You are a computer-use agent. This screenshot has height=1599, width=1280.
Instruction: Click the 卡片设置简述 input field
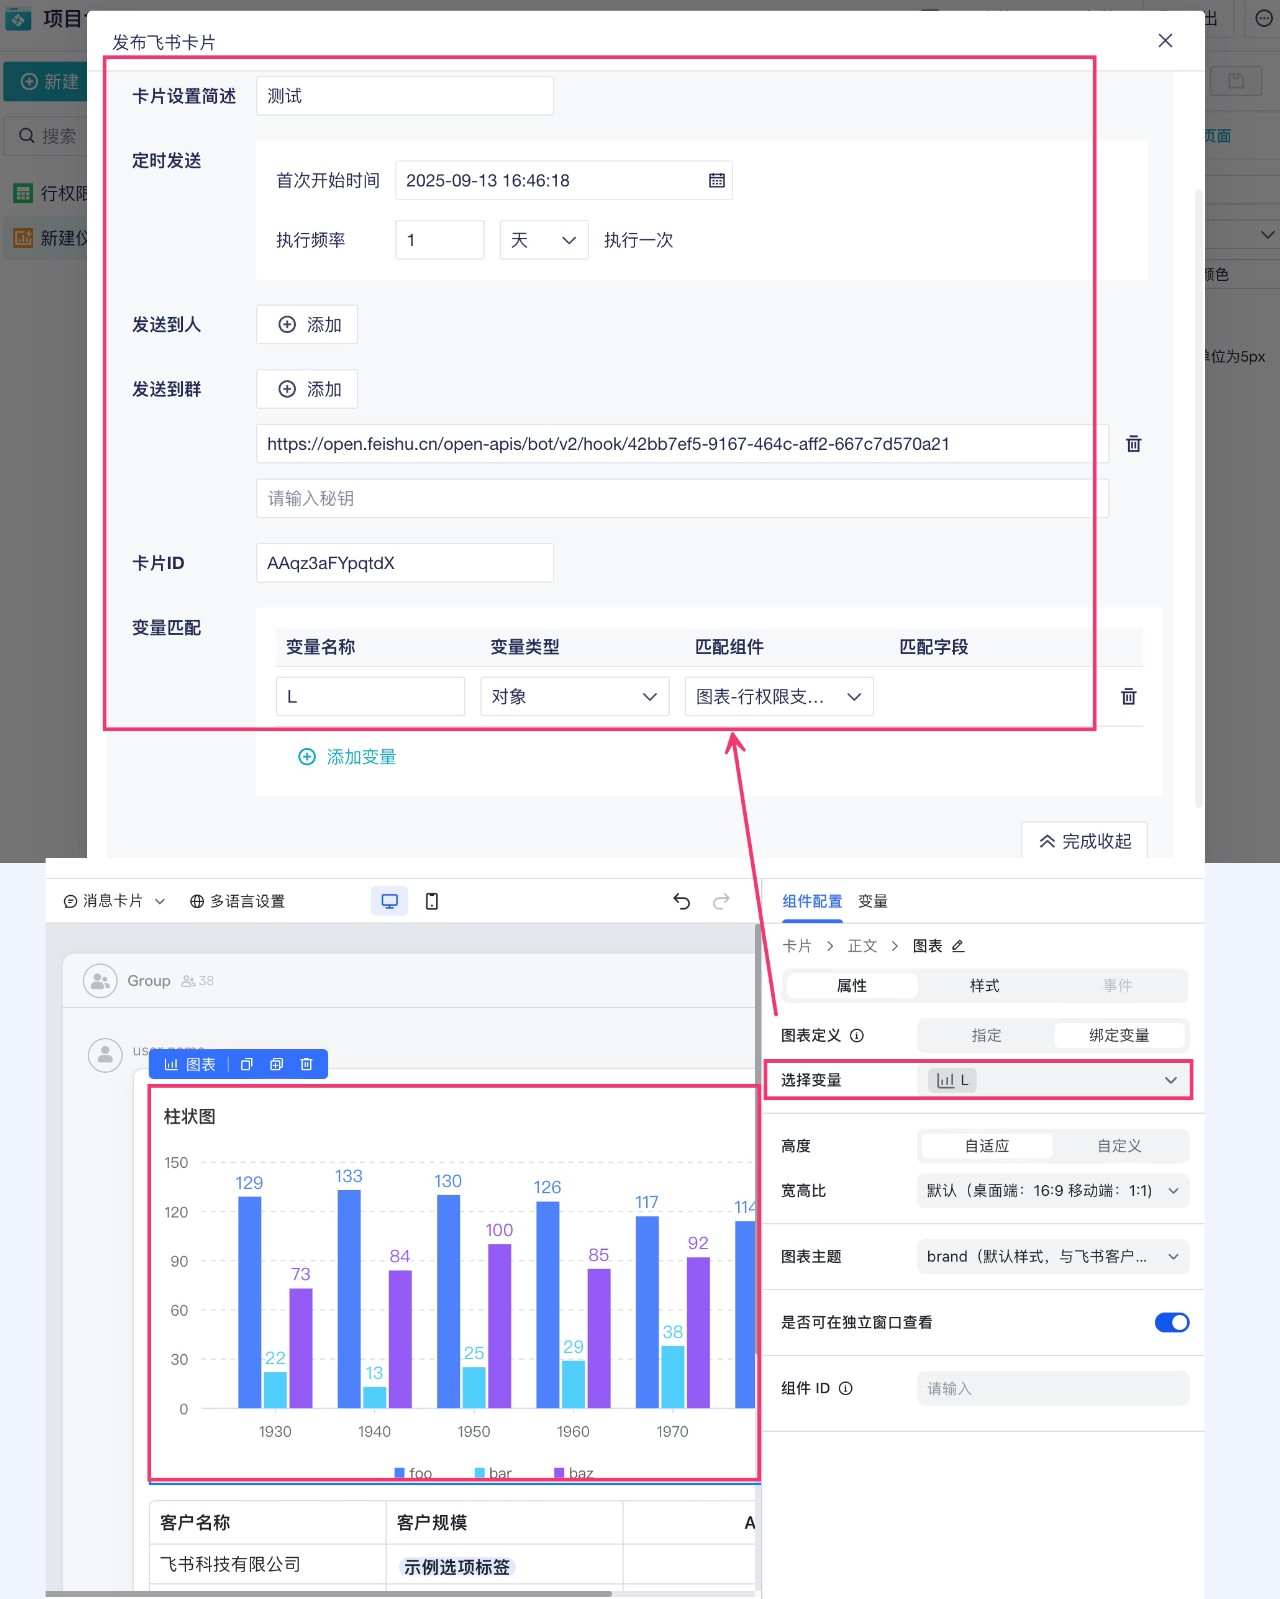point(405,96)
